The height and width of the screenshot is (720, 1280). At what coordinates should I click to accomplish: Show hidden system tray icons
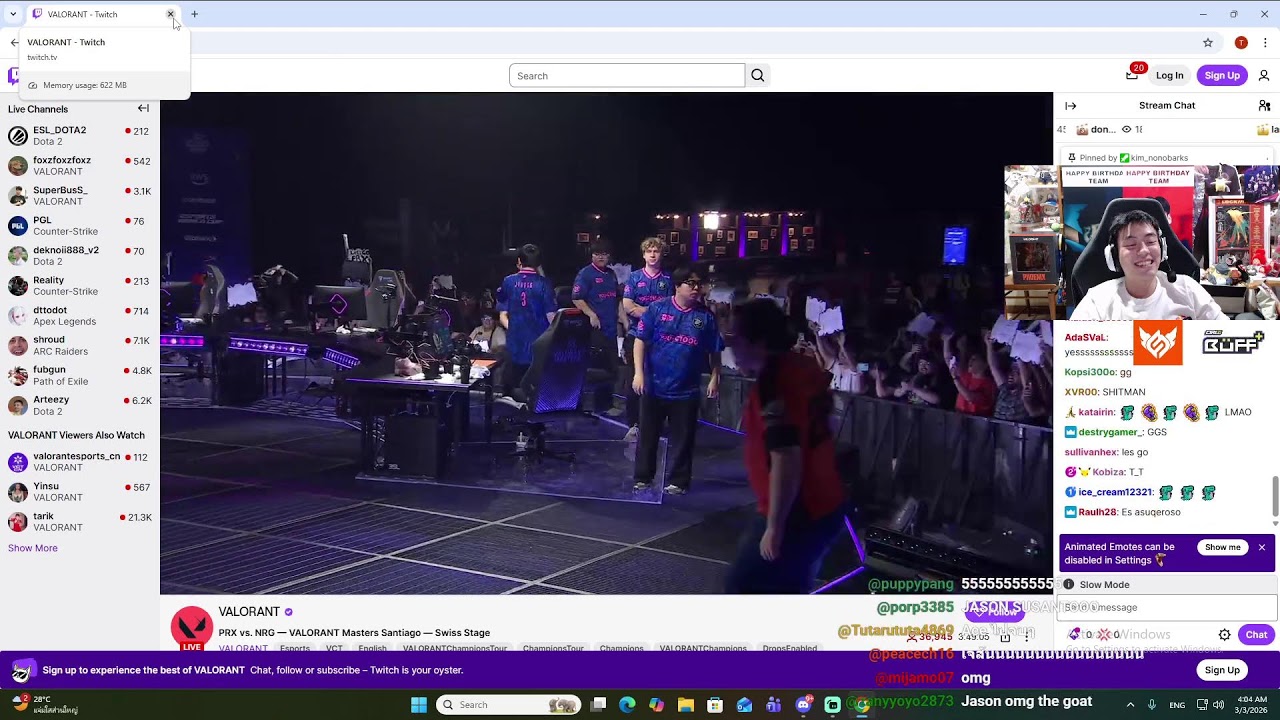[1130, 705]
